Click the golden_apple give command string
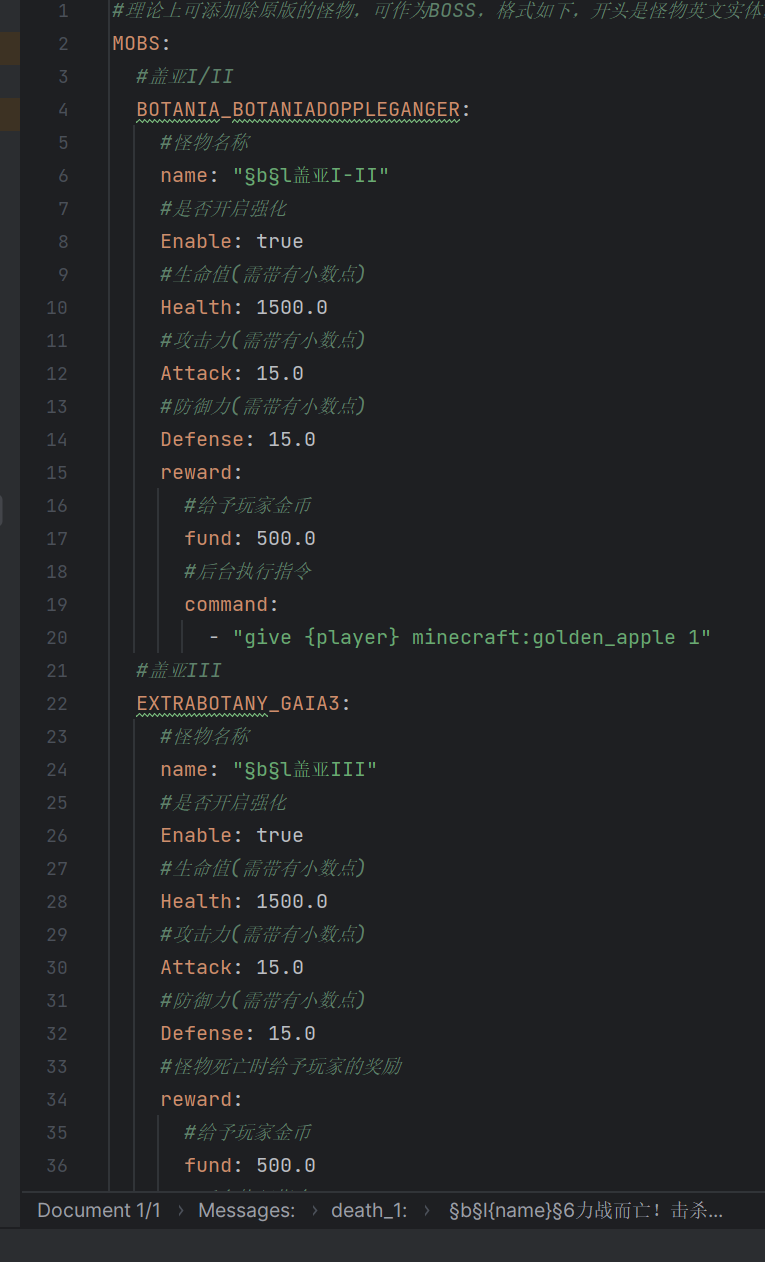The width and height of the screenshot is (765, 1262). pos(471,638)
